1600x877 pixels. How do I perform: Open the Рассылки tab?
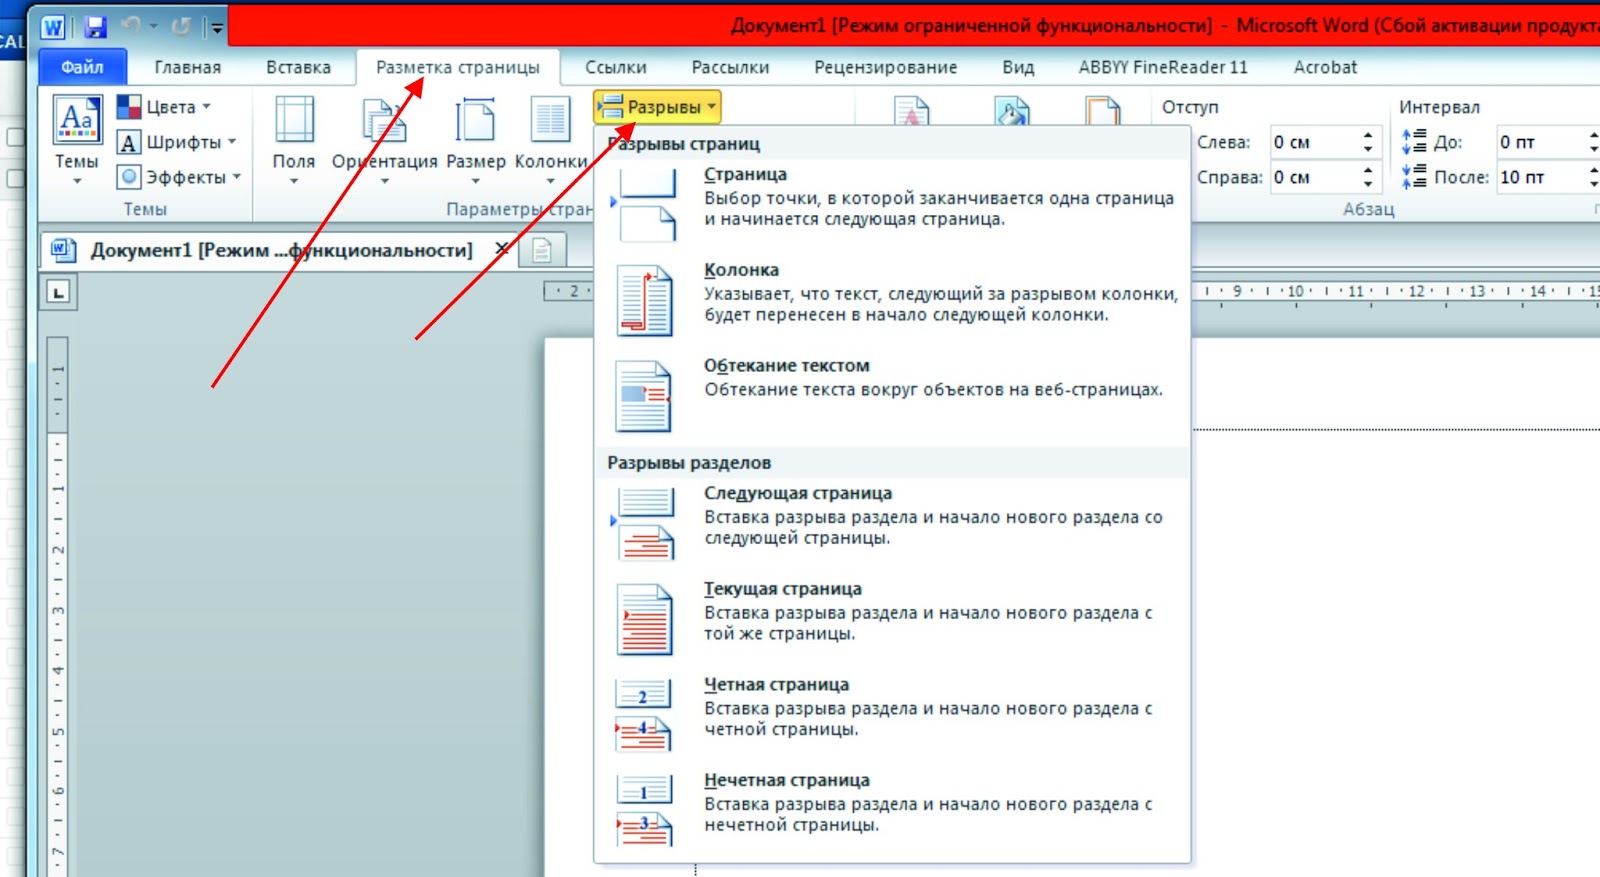click(x=730, y=67)
